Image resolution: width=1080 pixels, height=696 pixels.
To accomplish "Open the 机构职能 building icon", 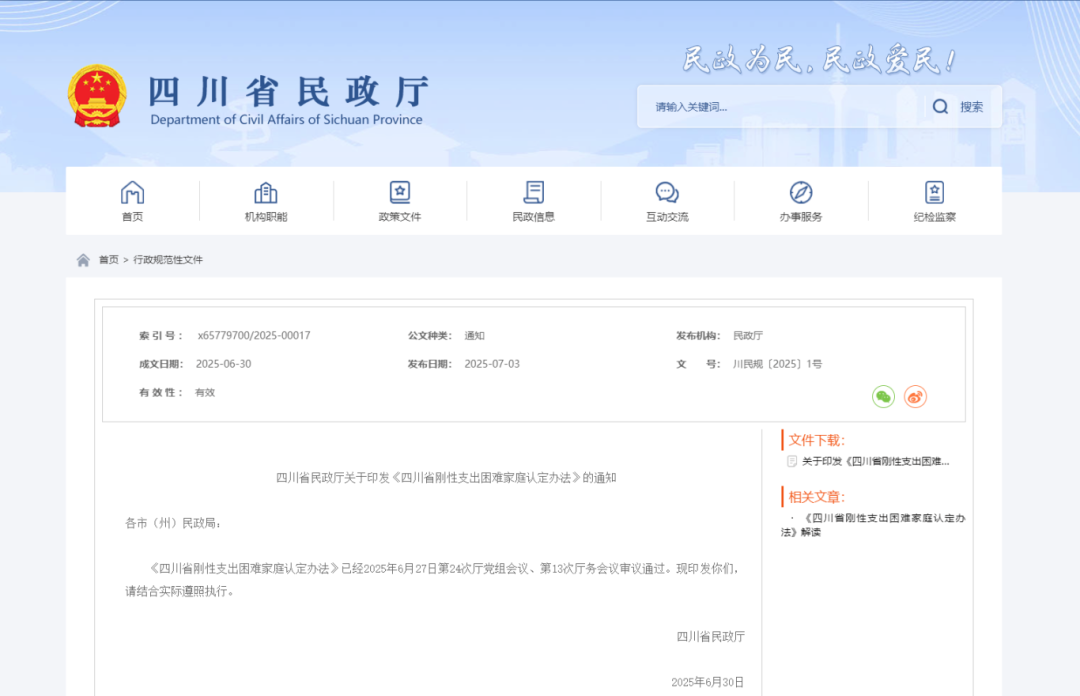I will pyautogui.click(x=266, y=192).
